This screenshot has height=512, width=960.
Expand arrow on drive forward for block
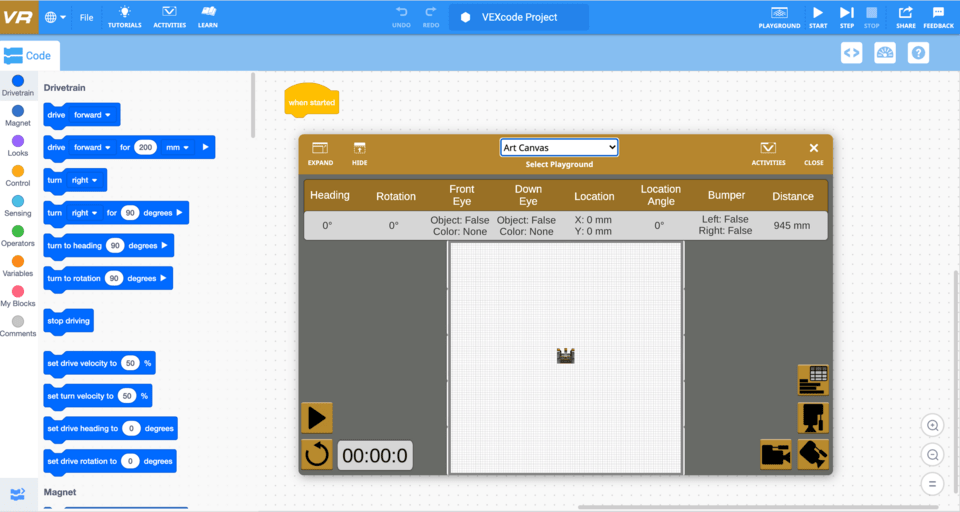(206, 147)
